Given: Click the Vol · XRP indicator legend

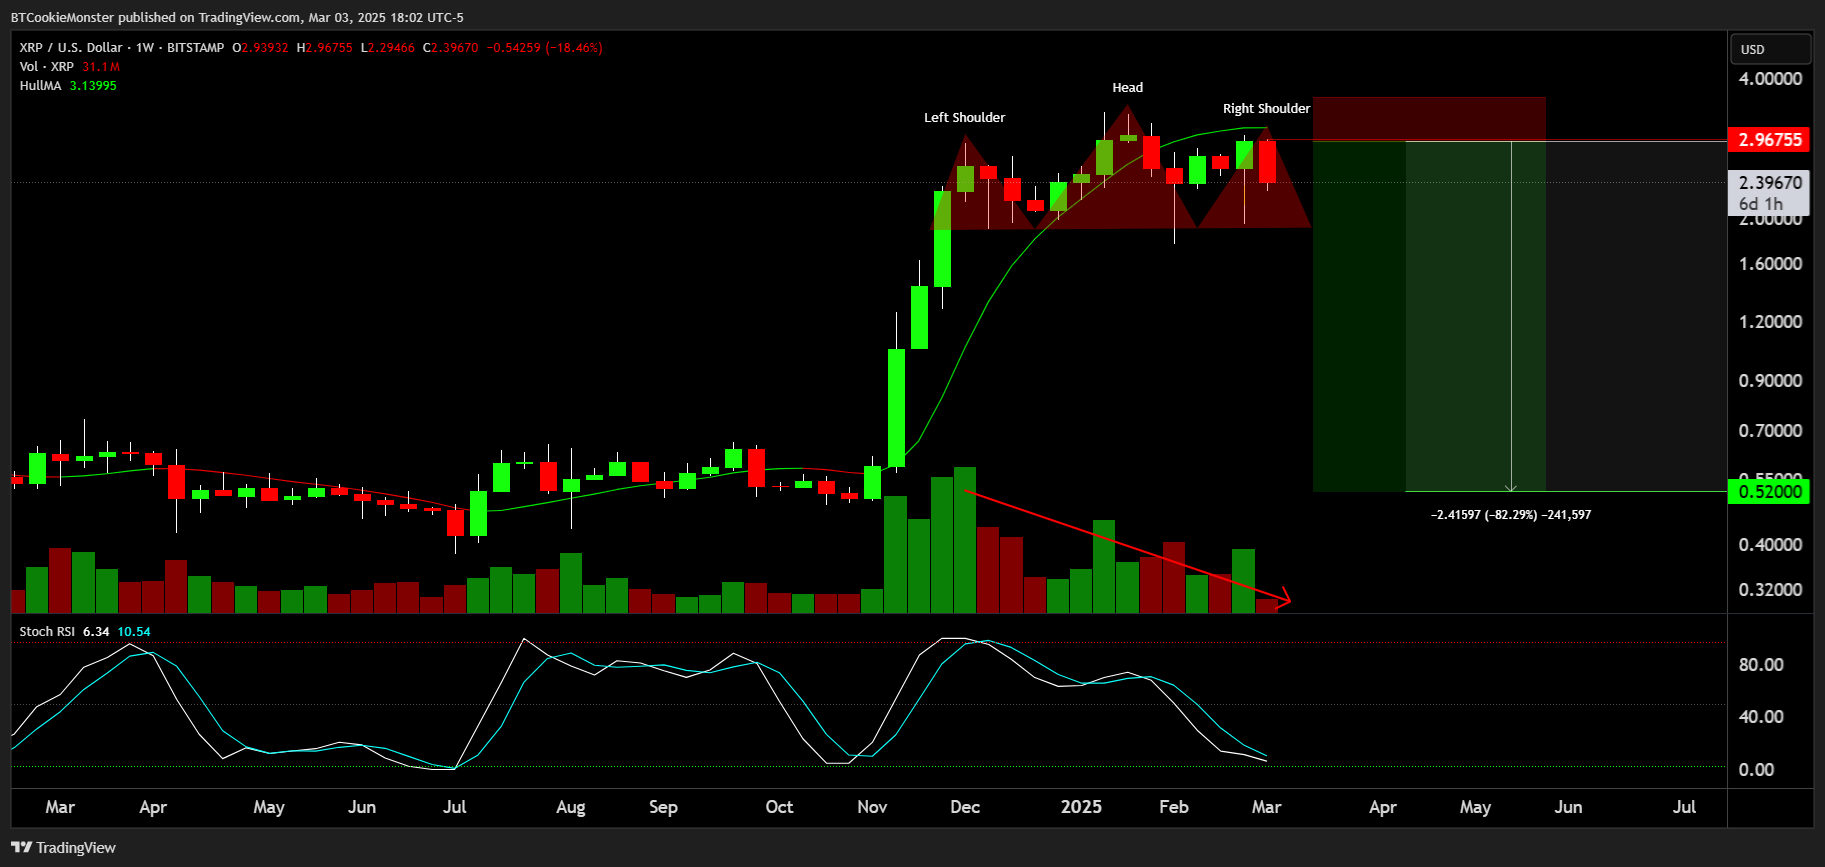Looking at the screenshot, I should 46,66.
